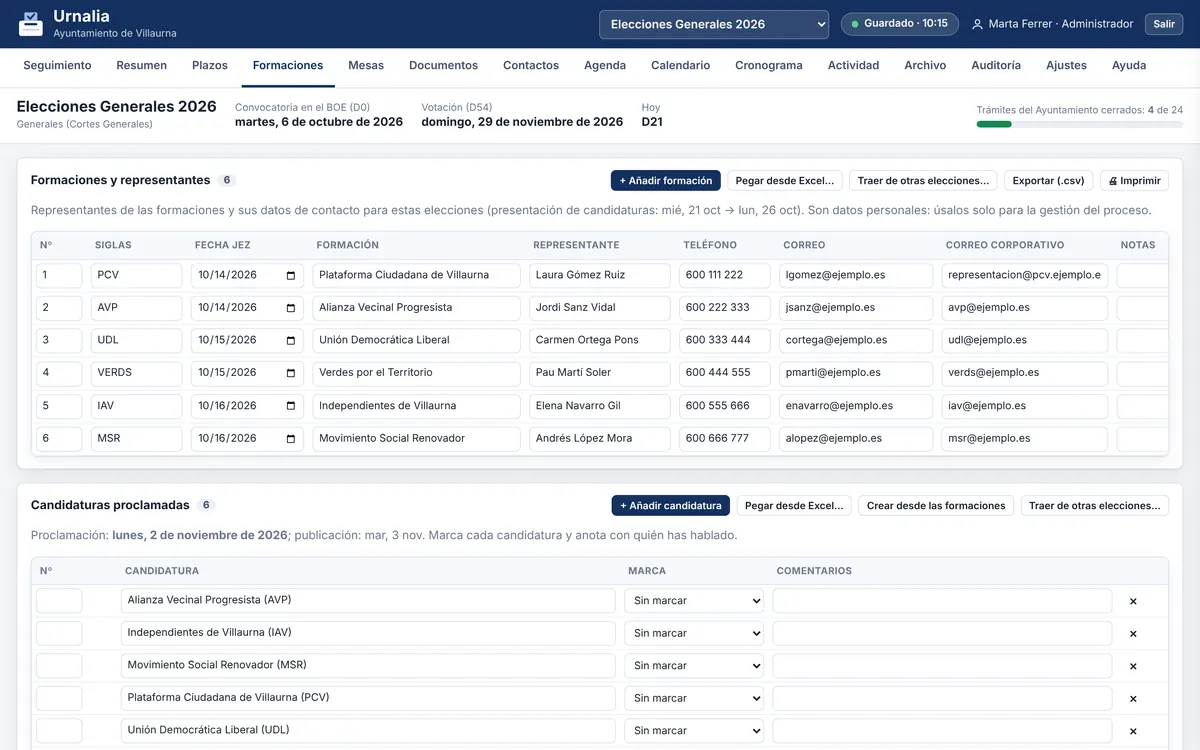
Task: Click the Añadir candidatura button
Action: pyautogui.click(x=671, y=506)
